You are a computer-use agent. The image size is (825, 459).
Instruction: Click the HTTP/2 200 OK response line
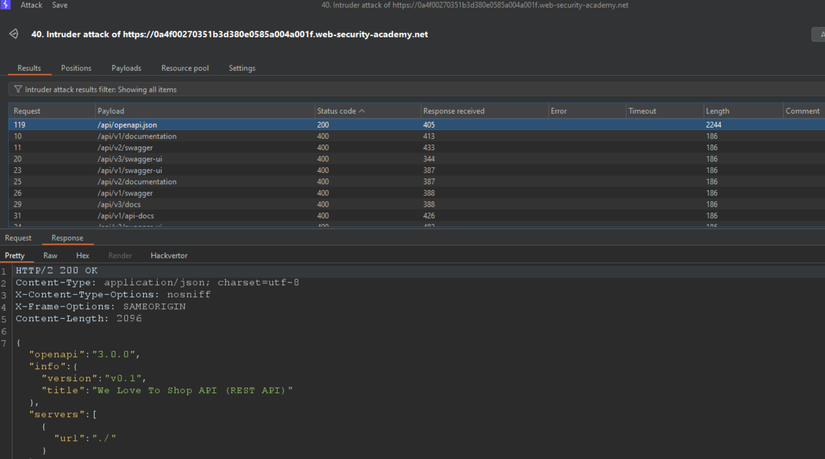click(x=56, y=271)
